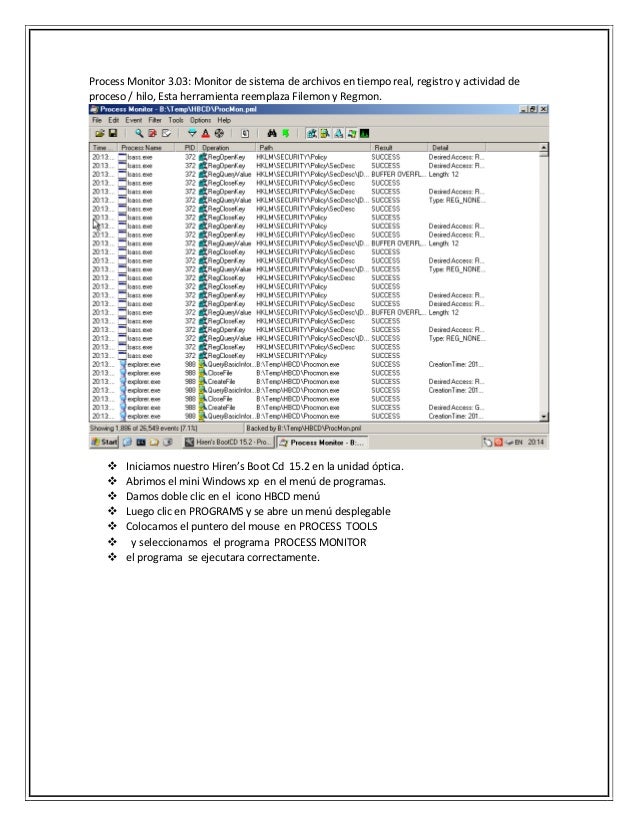Click the red system tray icon

click(x=498, y=442)
